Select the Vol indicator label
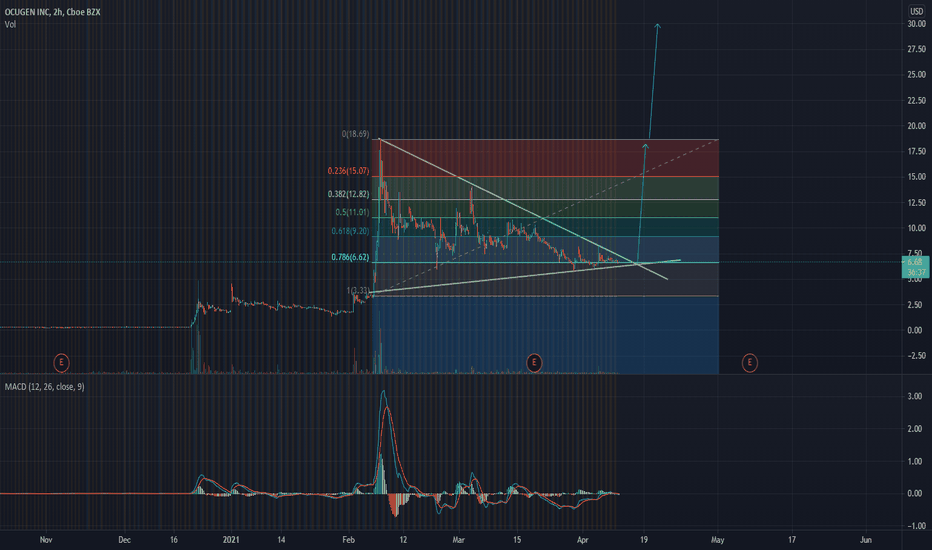 [10, 24]
